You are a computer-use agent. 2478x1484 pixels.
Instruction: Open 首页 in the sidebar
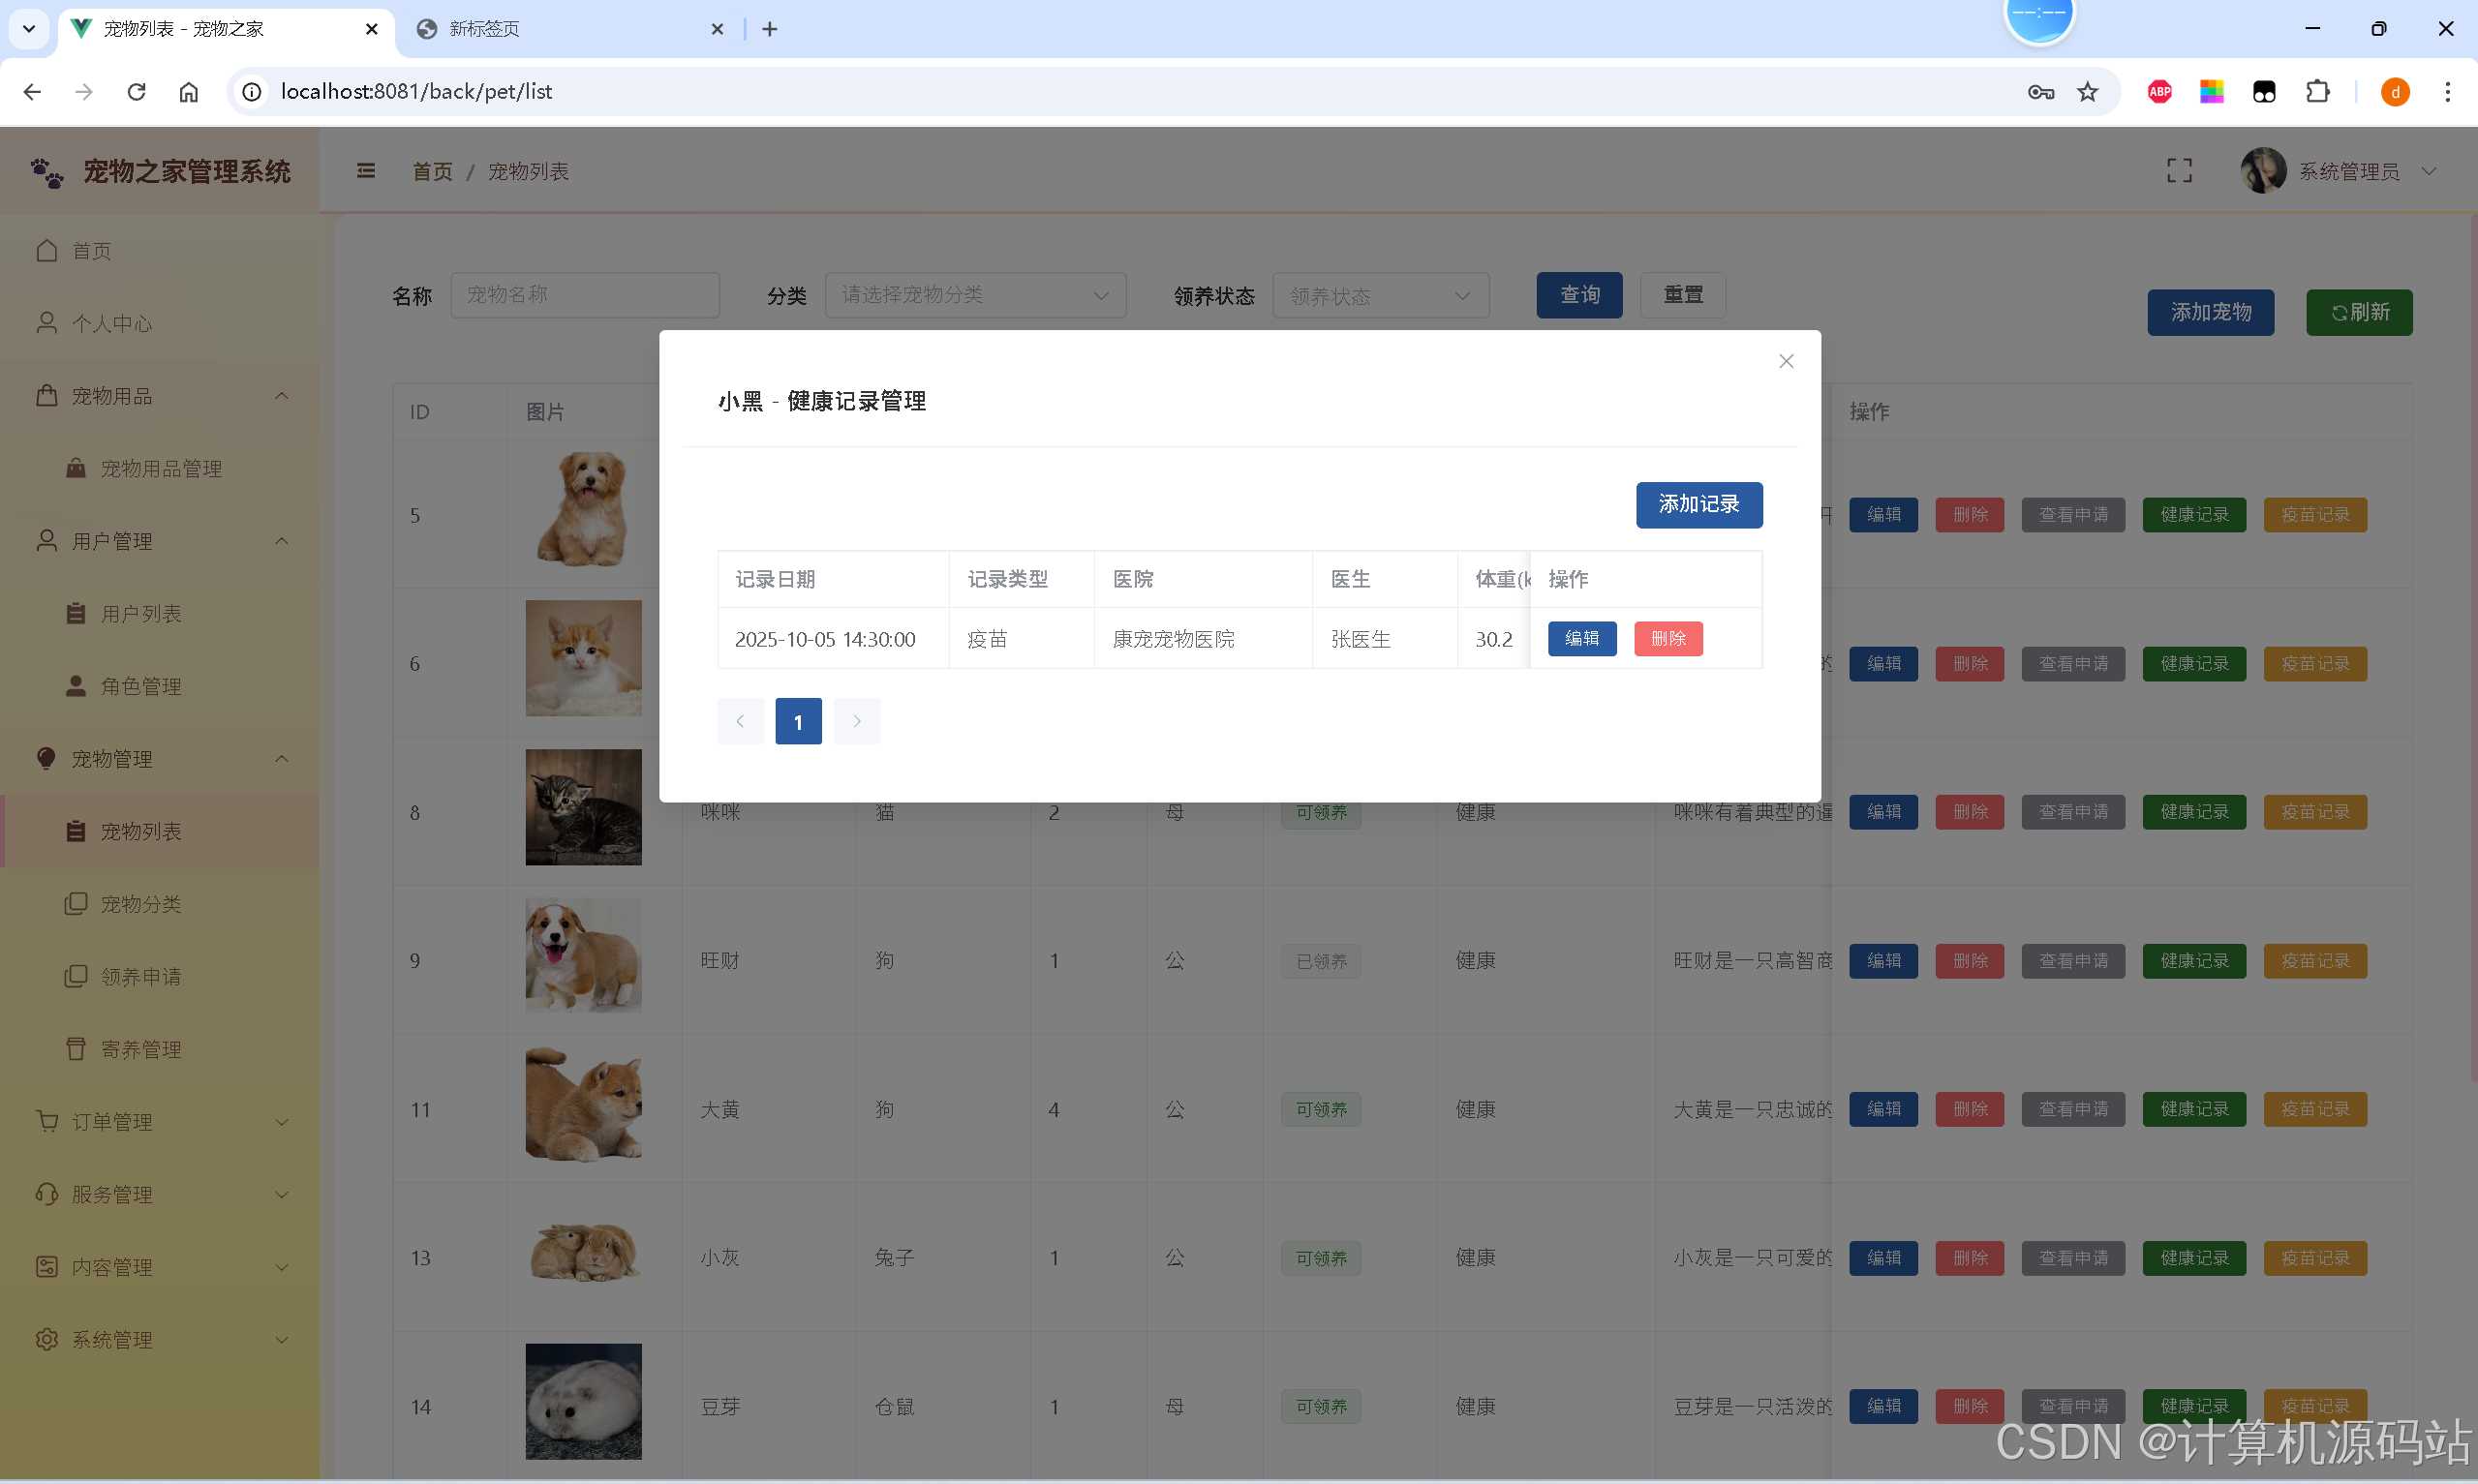click(160, 250)
